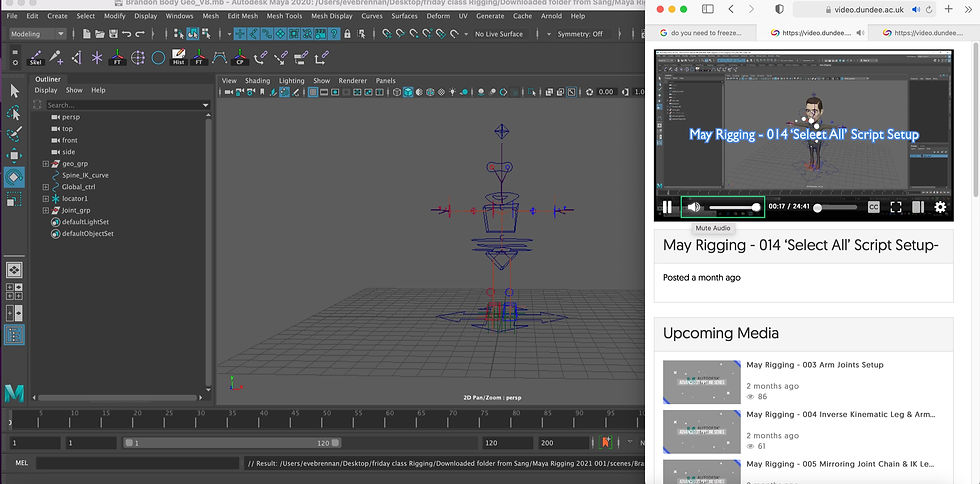The width and height of the screenshot is (980, 484).
Task: Switch to 'do you need to freeze' Safari tab
Action: [701, 33]
